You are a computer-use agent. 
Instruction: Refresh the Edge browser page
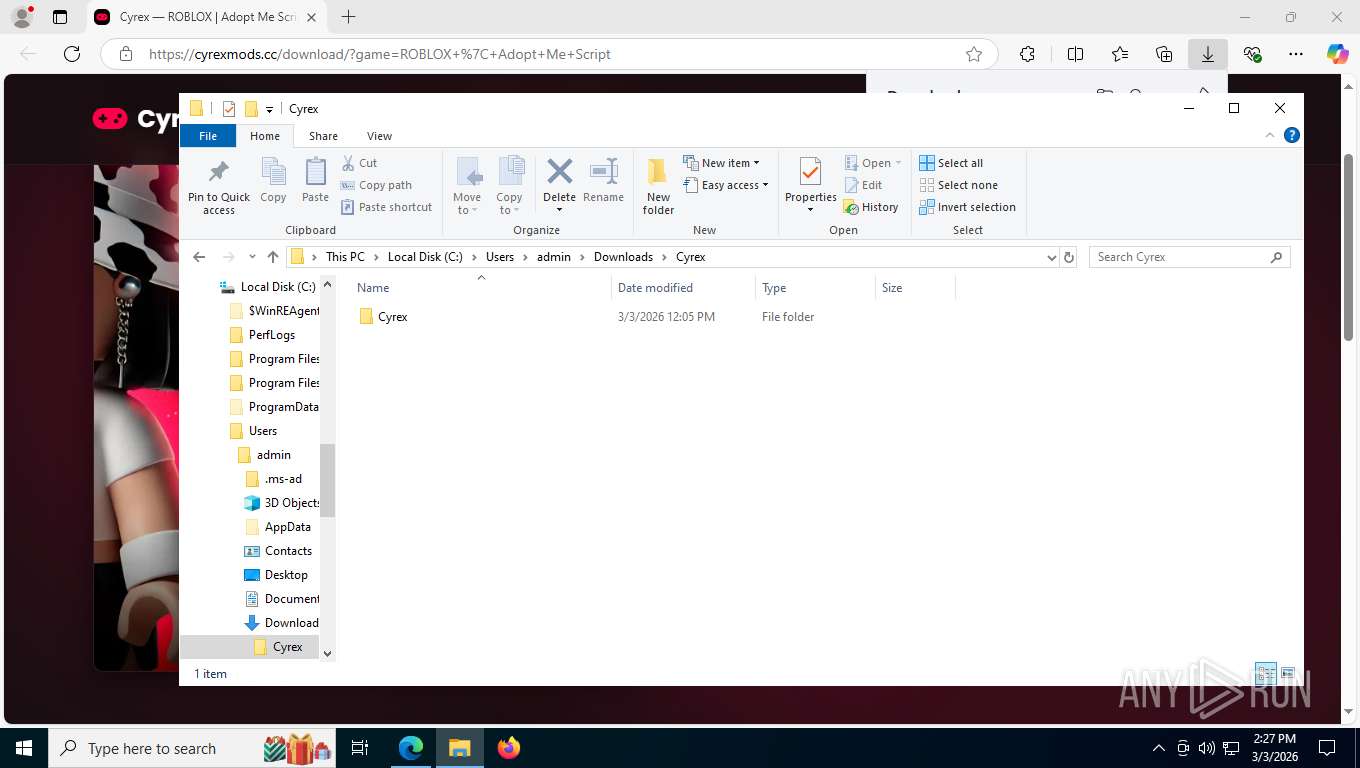tap(71, 54)
